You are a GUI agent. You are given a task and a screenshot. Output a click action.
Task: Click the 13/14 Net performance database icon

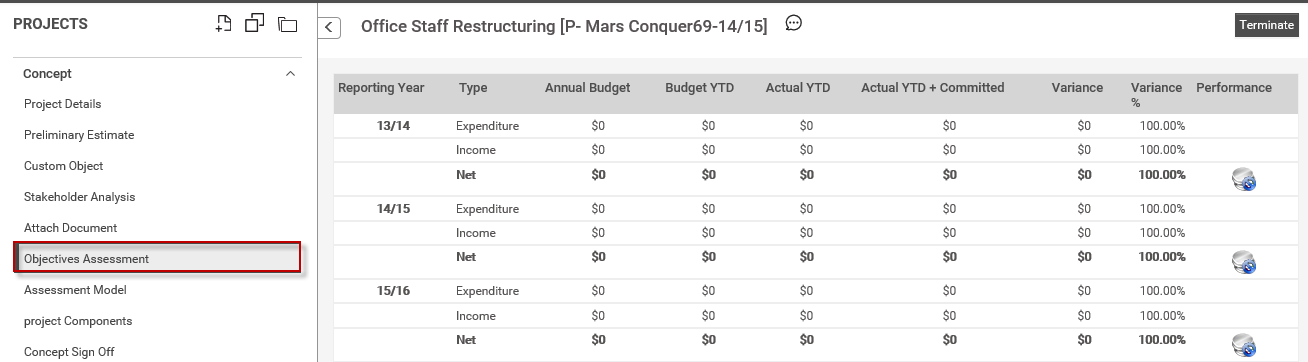pos(1244,179)
